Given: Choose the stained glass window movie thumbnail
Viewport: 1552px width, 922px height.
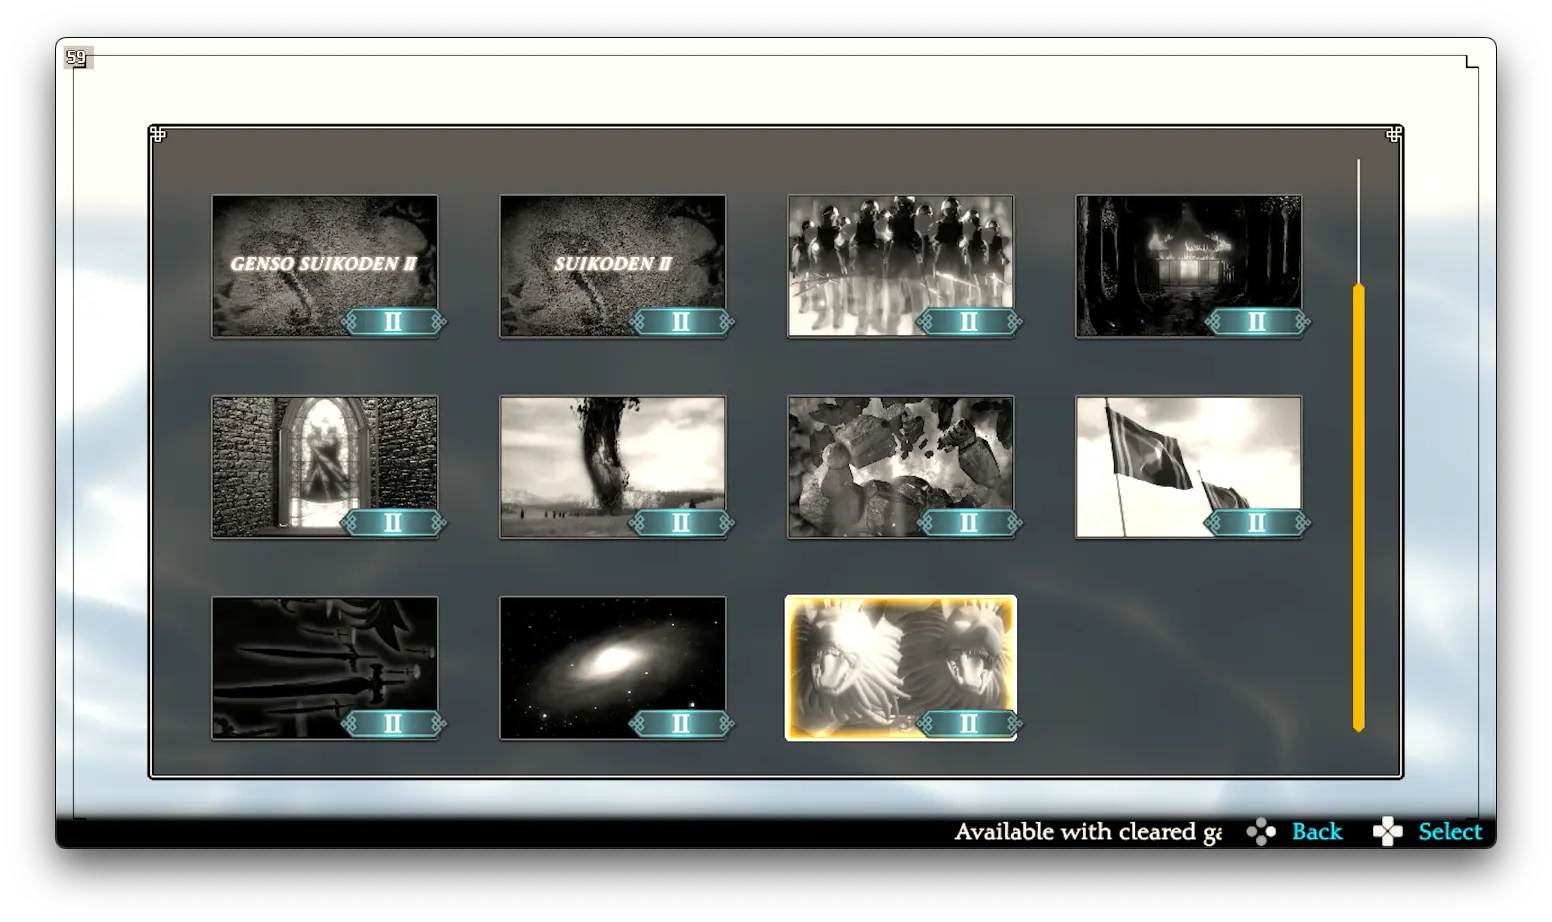Looking at the screenshot, I should 325,467.
